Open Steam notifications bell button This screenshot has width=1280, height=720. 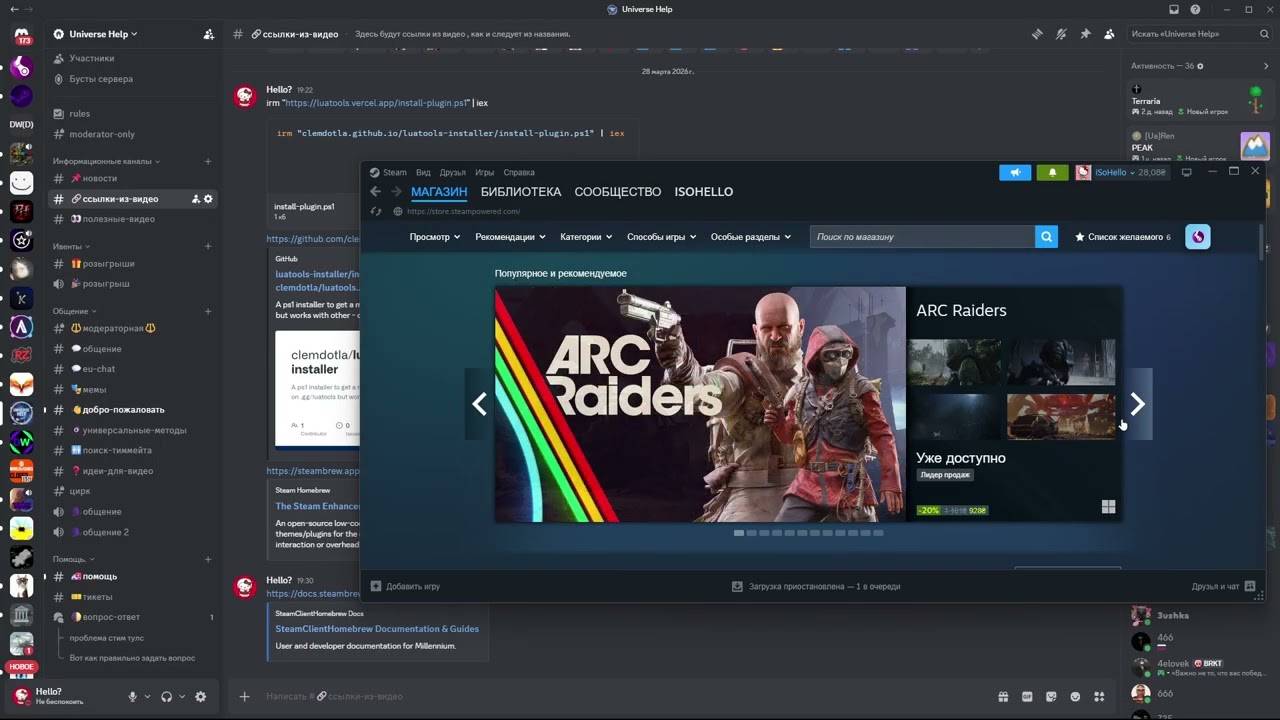(1052, 172)
